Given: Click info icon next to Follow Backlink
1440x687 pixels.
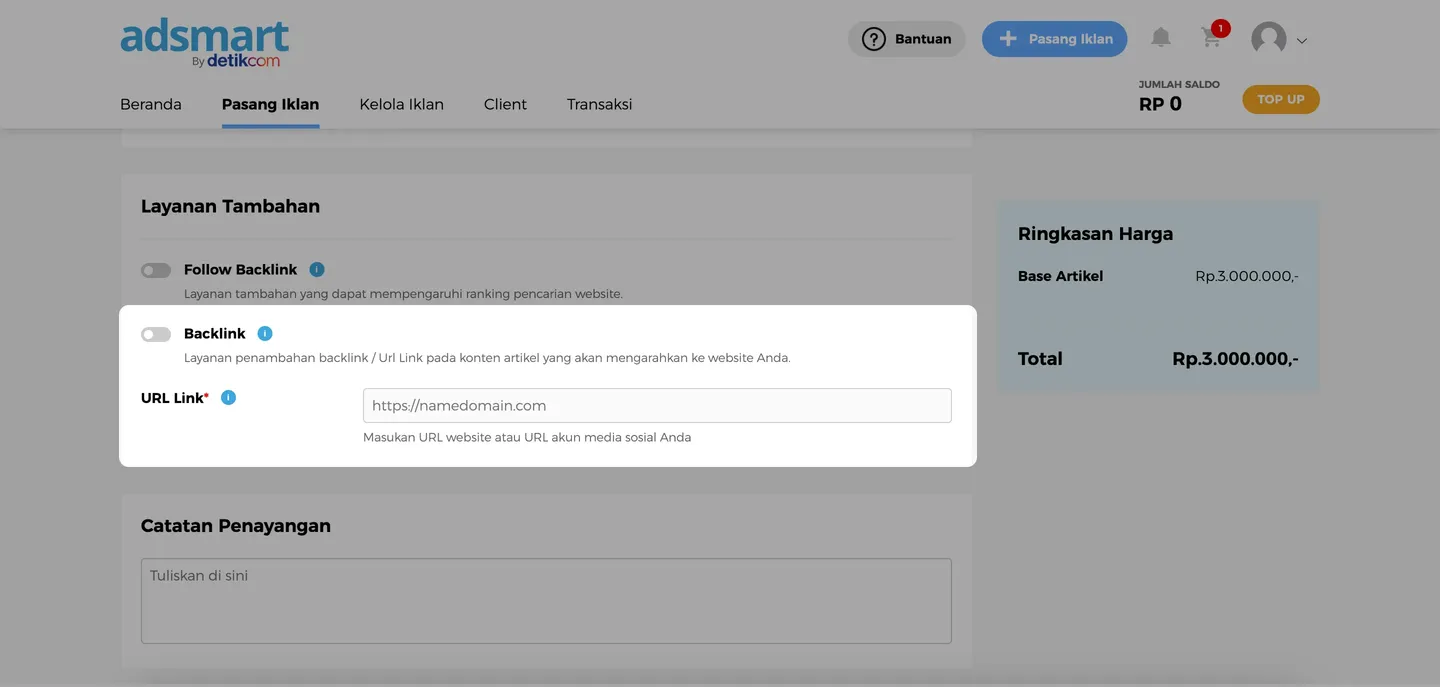Looking at the screenshot, I should pyautogui.click(x=317, y=269).
